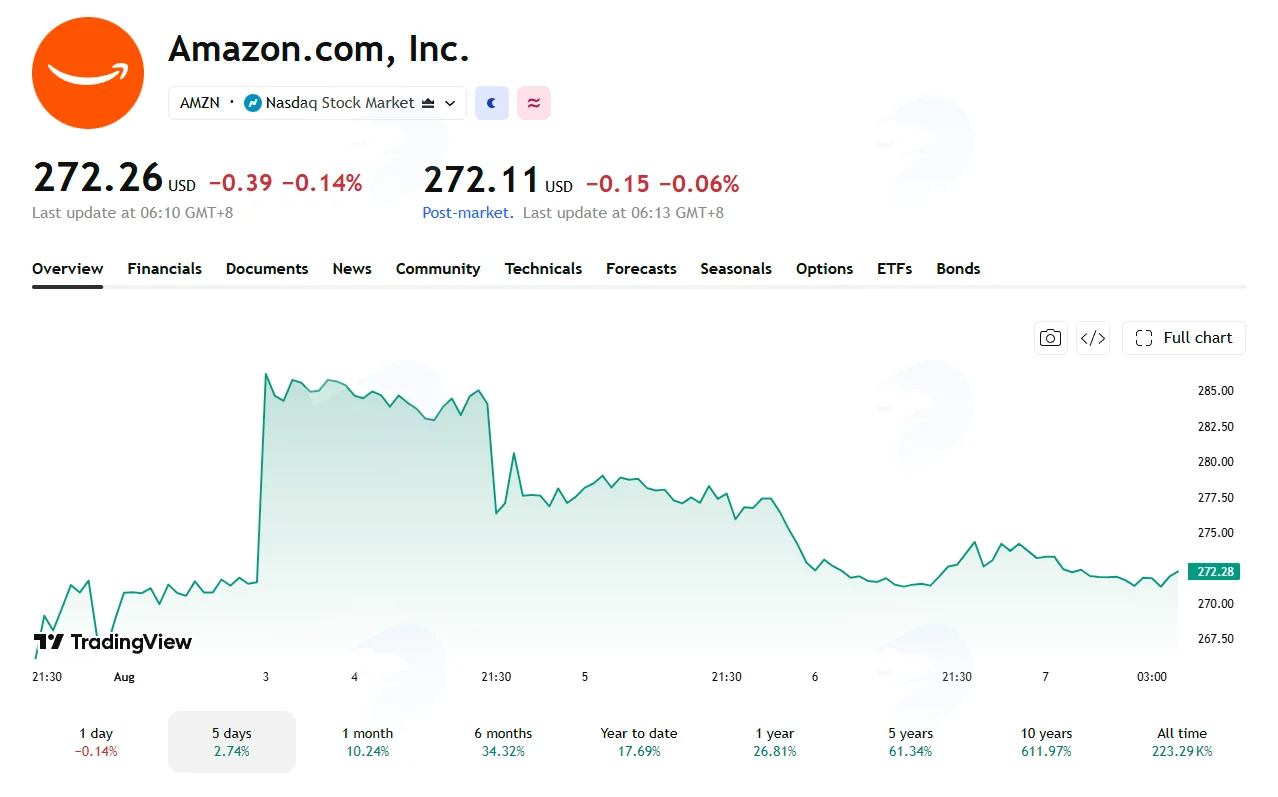The height and width of the screenshot is (797, 1278).
Task: Select the Year to date range
Action: click(639, 742)
